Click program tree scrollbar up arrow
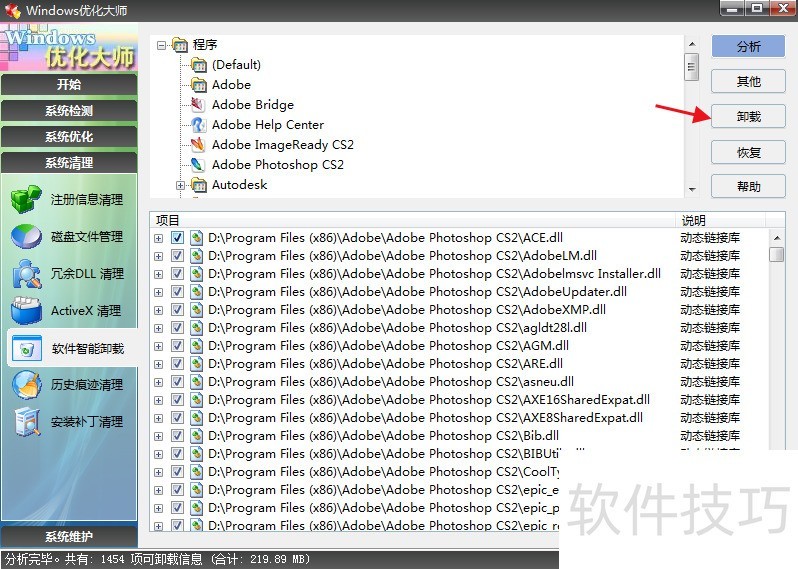 [x=692, y=44]
